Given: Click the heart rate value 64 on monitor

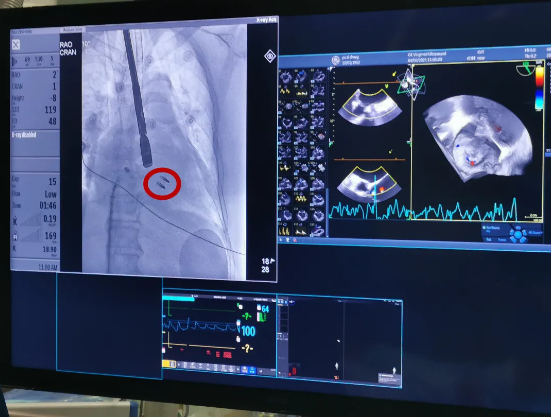Looking at the screenshot, I should coord(265,309).
